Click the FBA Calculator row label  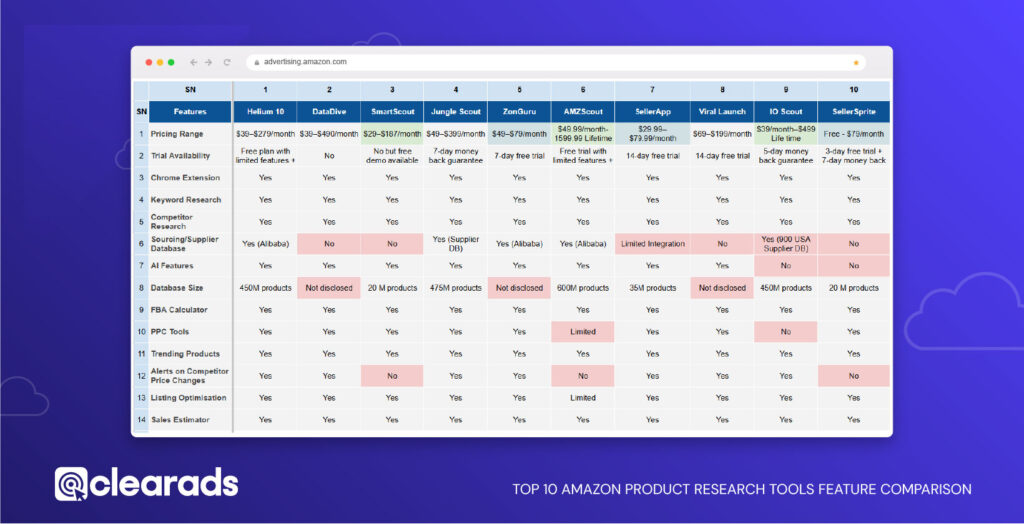pos(190,310)
